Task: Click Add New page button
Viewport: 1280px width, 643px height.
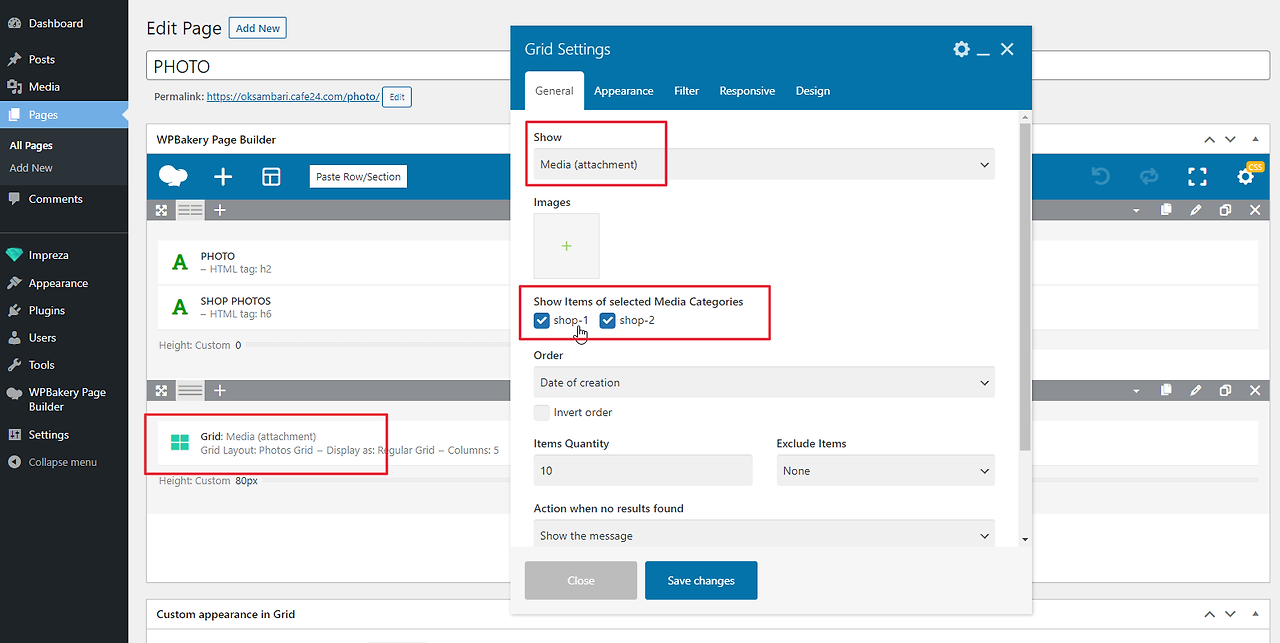Action: coord(258,28)
